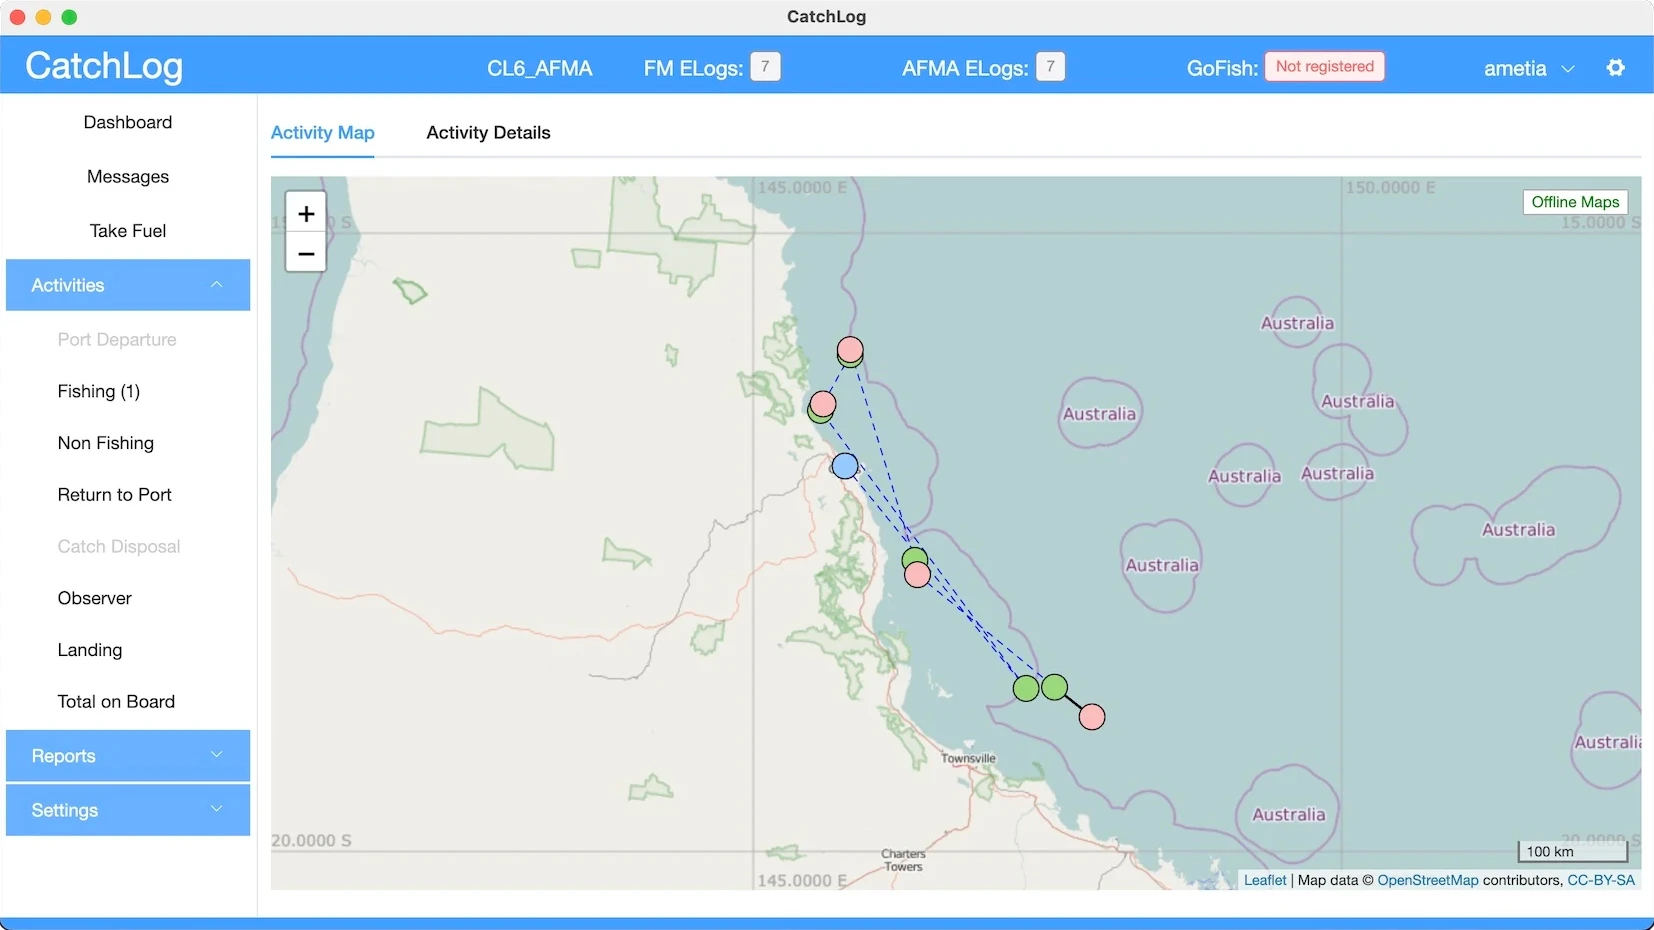Click the AFMA ELogs count badge
The width and height of the screenshot is (1654, 930).
(x=1050, y=67)
